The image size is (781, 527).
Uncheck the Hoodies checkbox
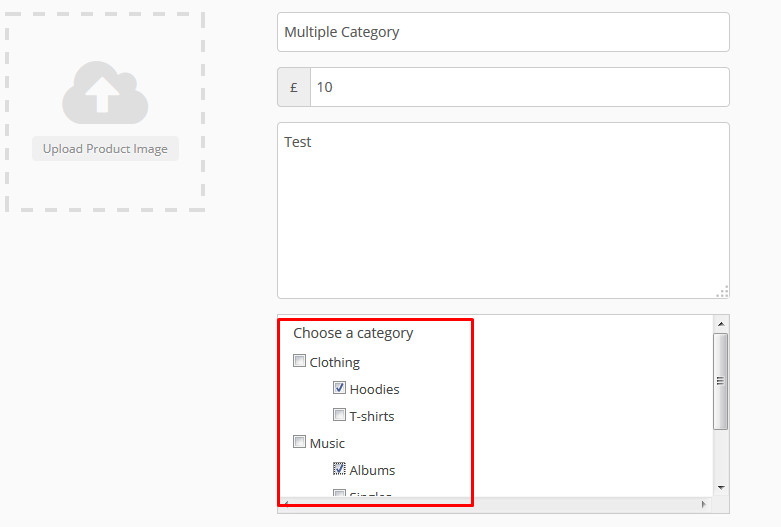(x=340, y=388)
